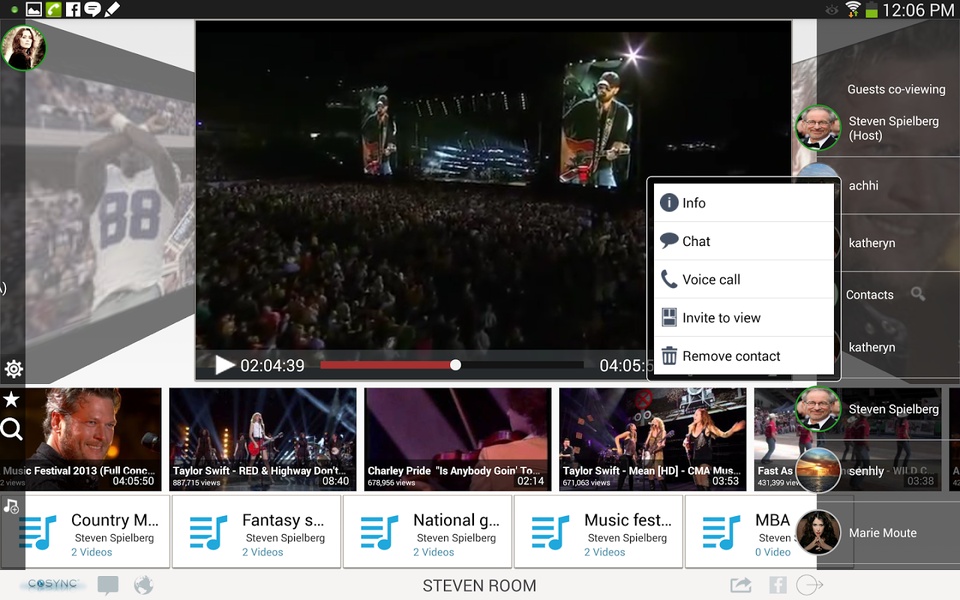Choose Invite to view from the menu
Screen dimensions: 960x600
pyautogui.click(x=744, y=318)
